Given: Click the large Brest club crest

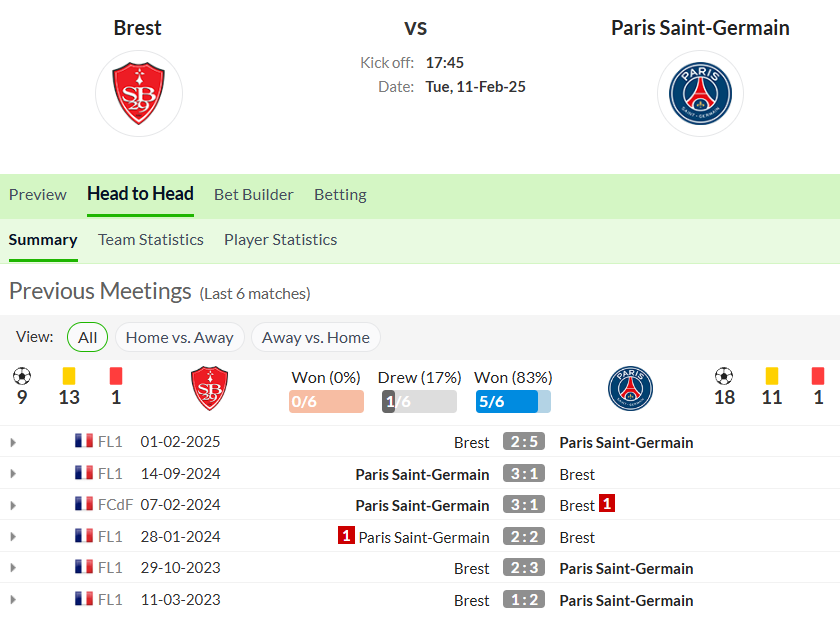Looking at the screenshot, I should click(x=139, y=94).
